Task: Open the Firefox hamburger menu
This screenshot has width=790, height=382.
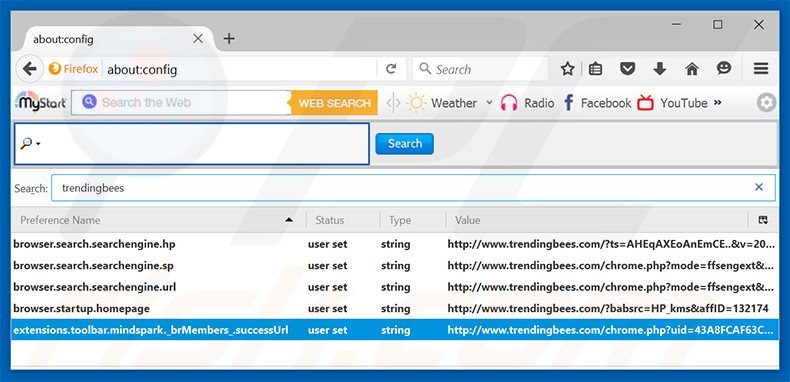Action: (x=761, y=69)
